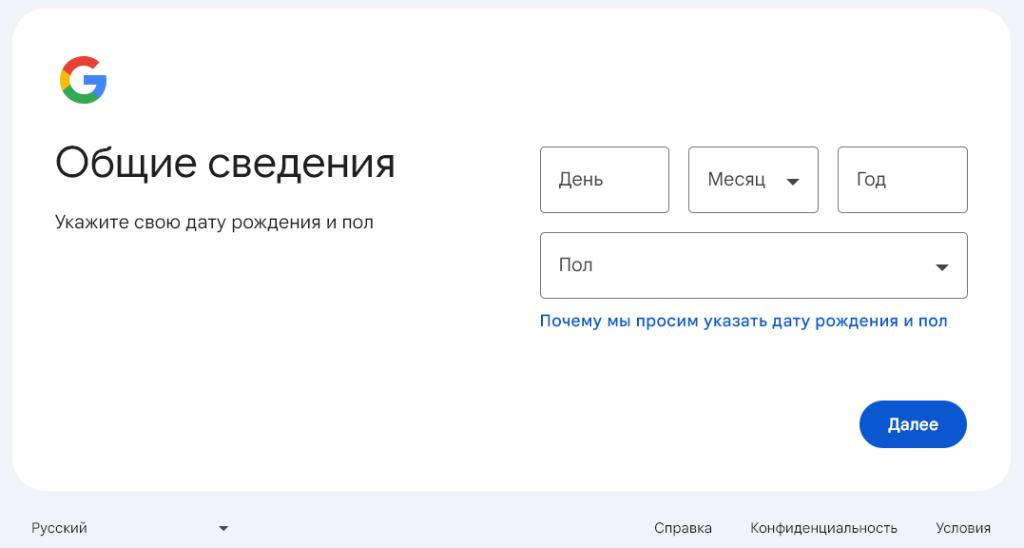Screen dimensions: 1024x548
Task: Click text Укажите свою дату рождения и пол
Action: coord(214,222)
